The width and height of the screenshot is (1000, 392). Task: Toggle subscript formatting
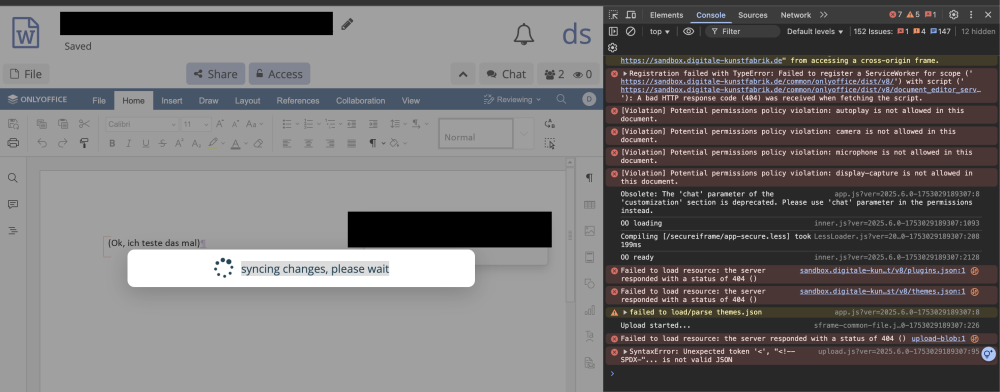(196, 143)
